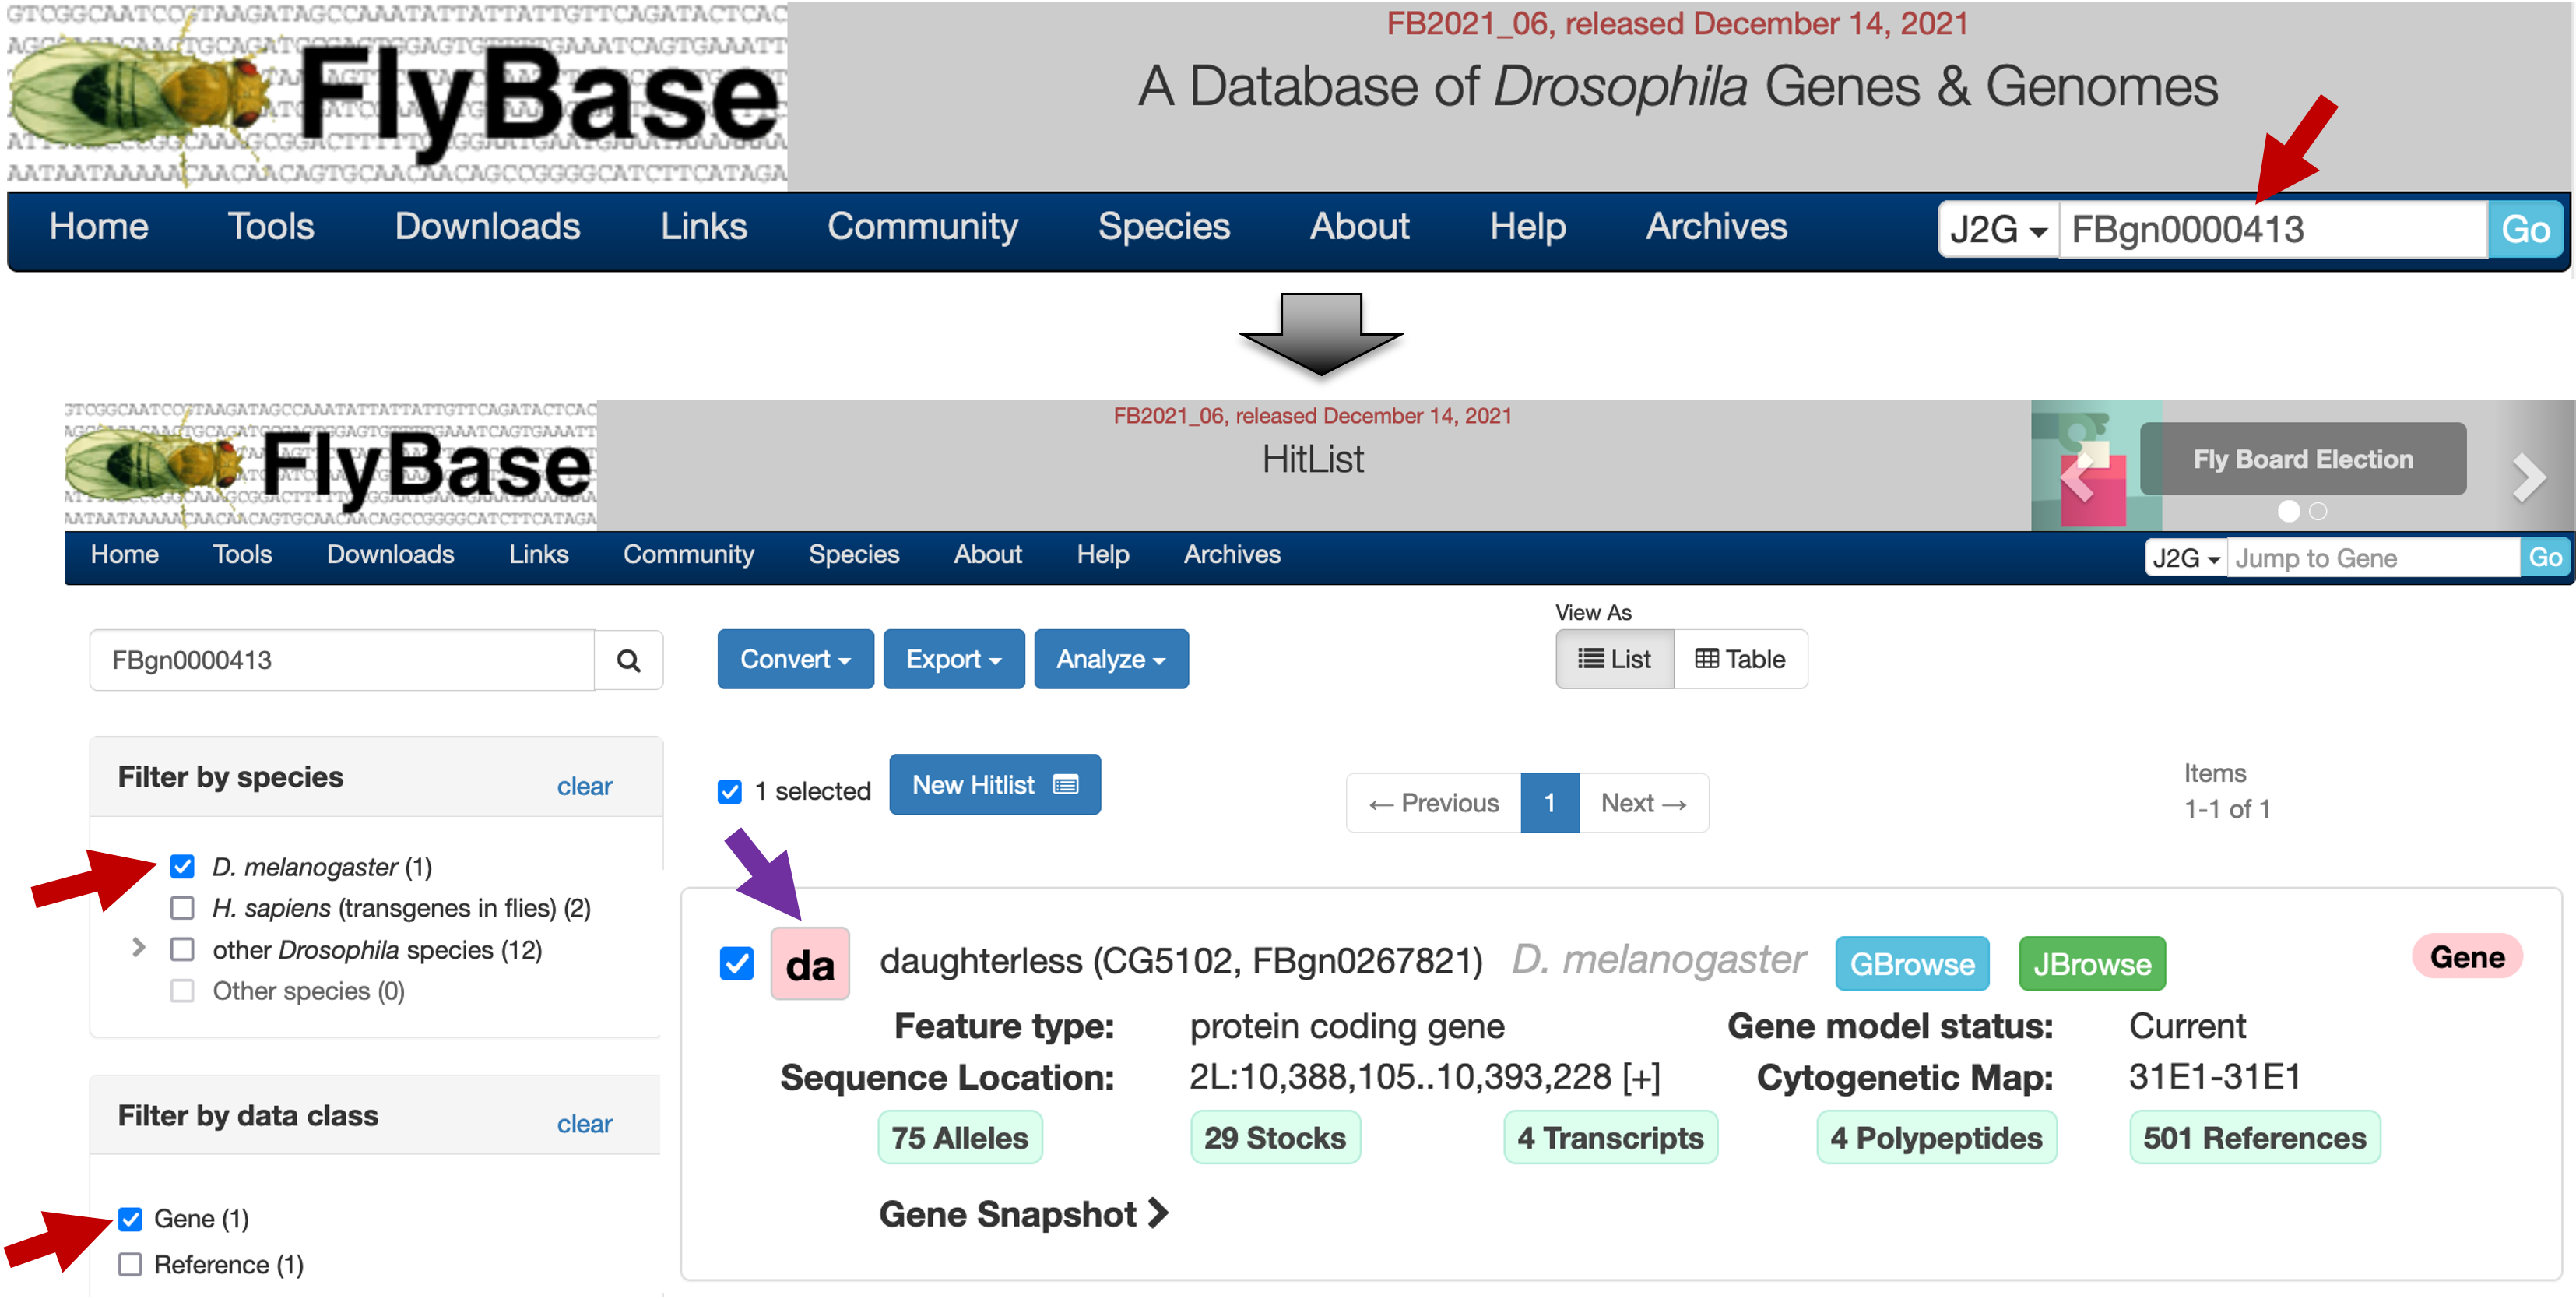Switch to List view

(1614, 659)
